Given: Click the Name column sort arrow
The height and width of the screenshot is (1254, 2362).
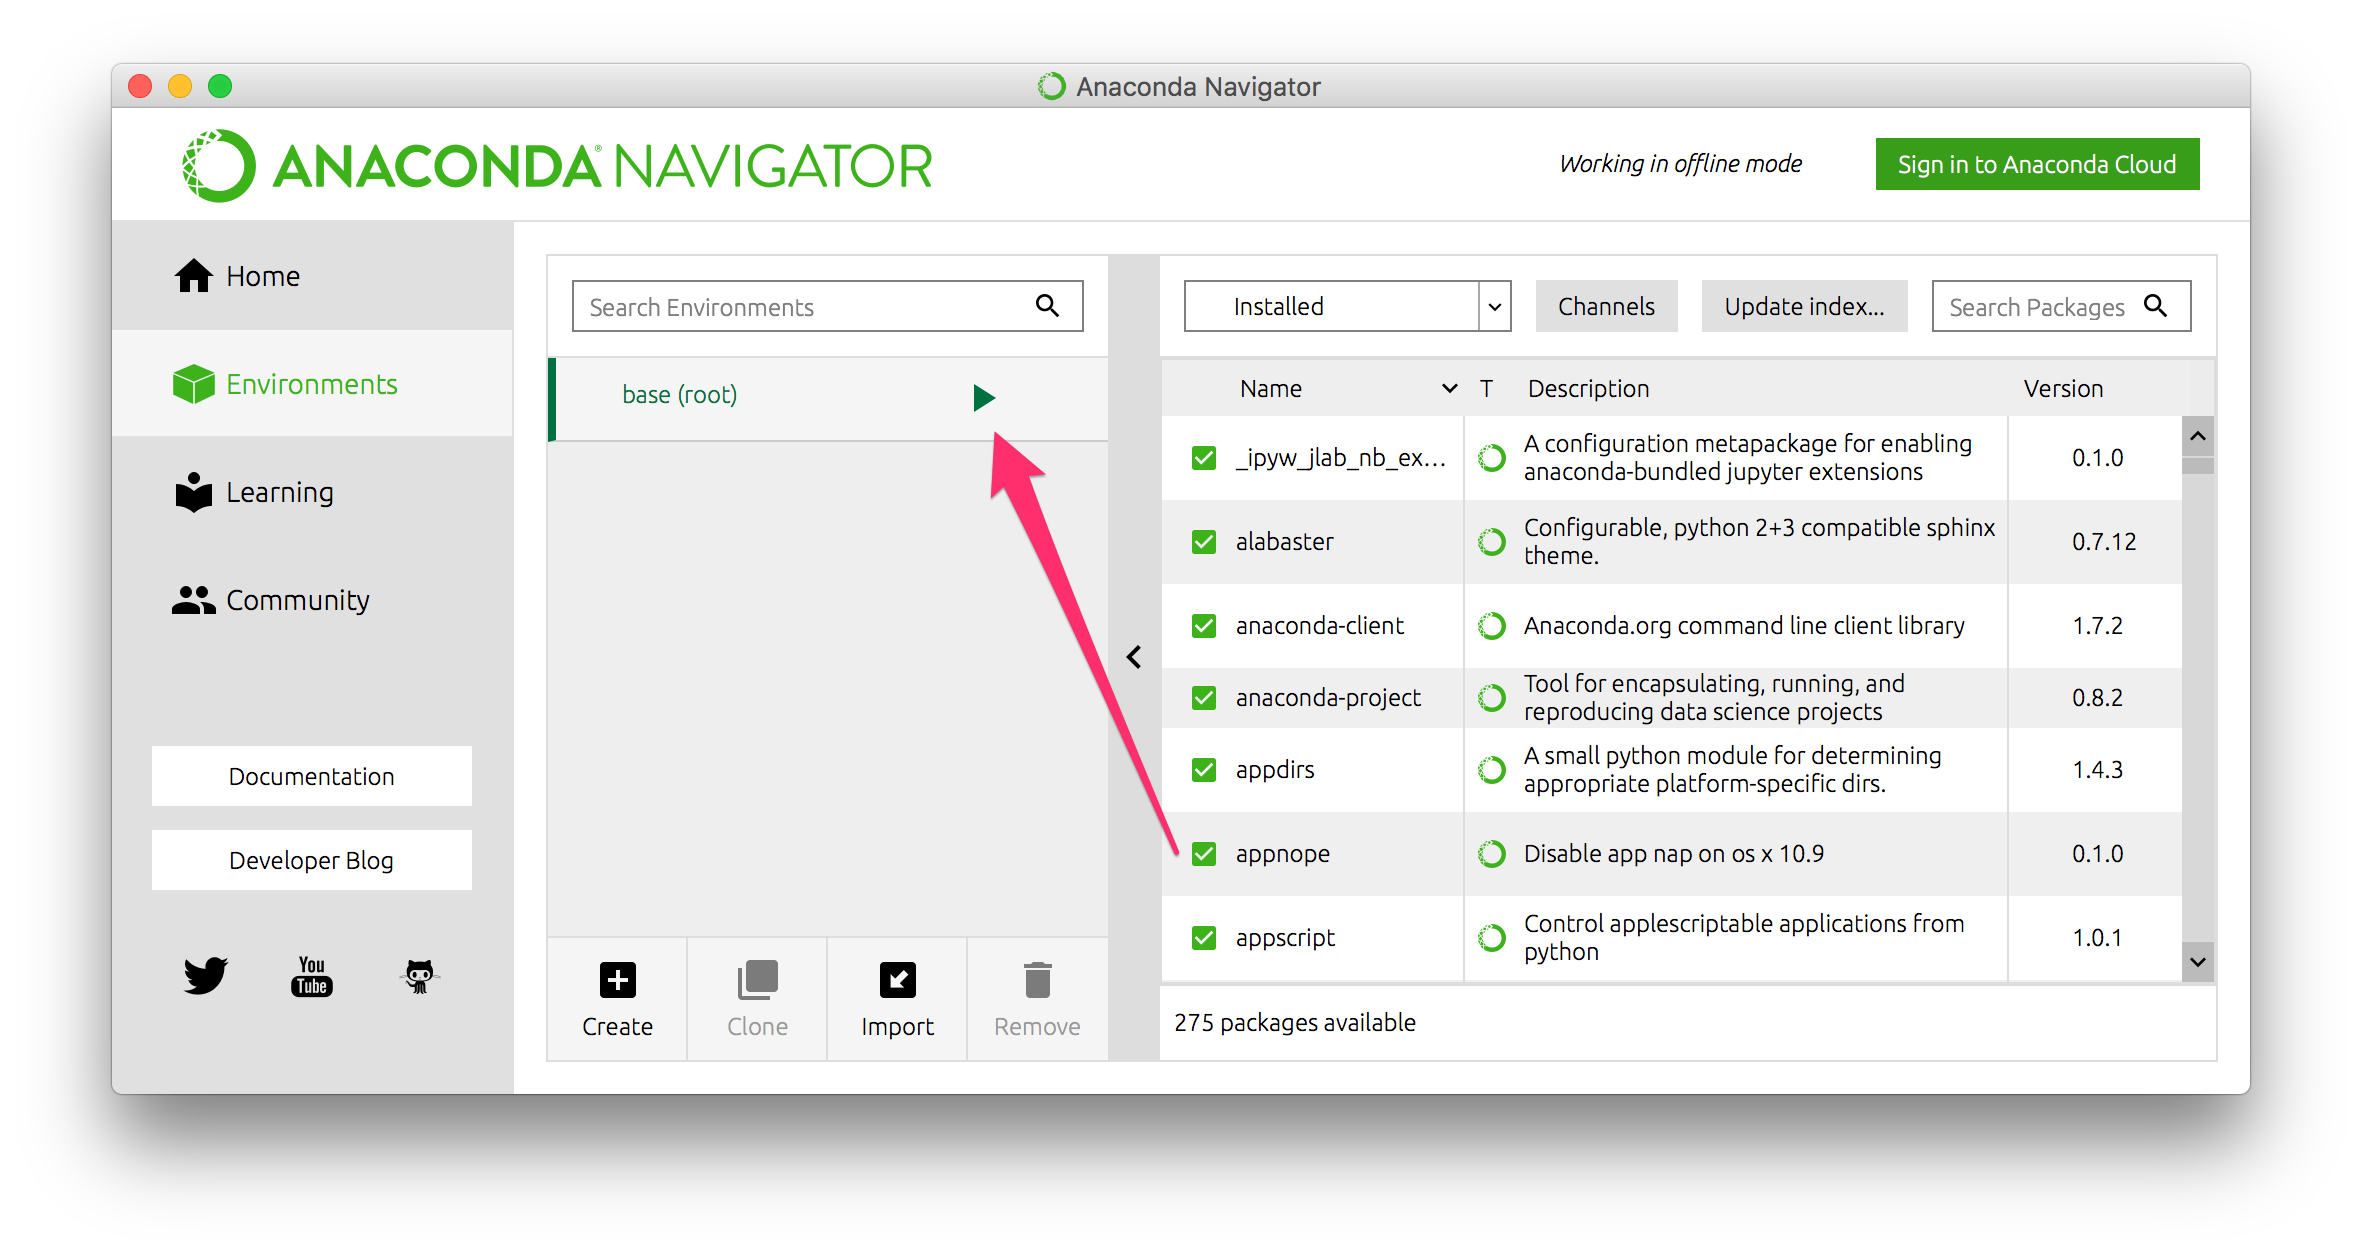Looking at the screenshot, I should tap(1449, 389).
